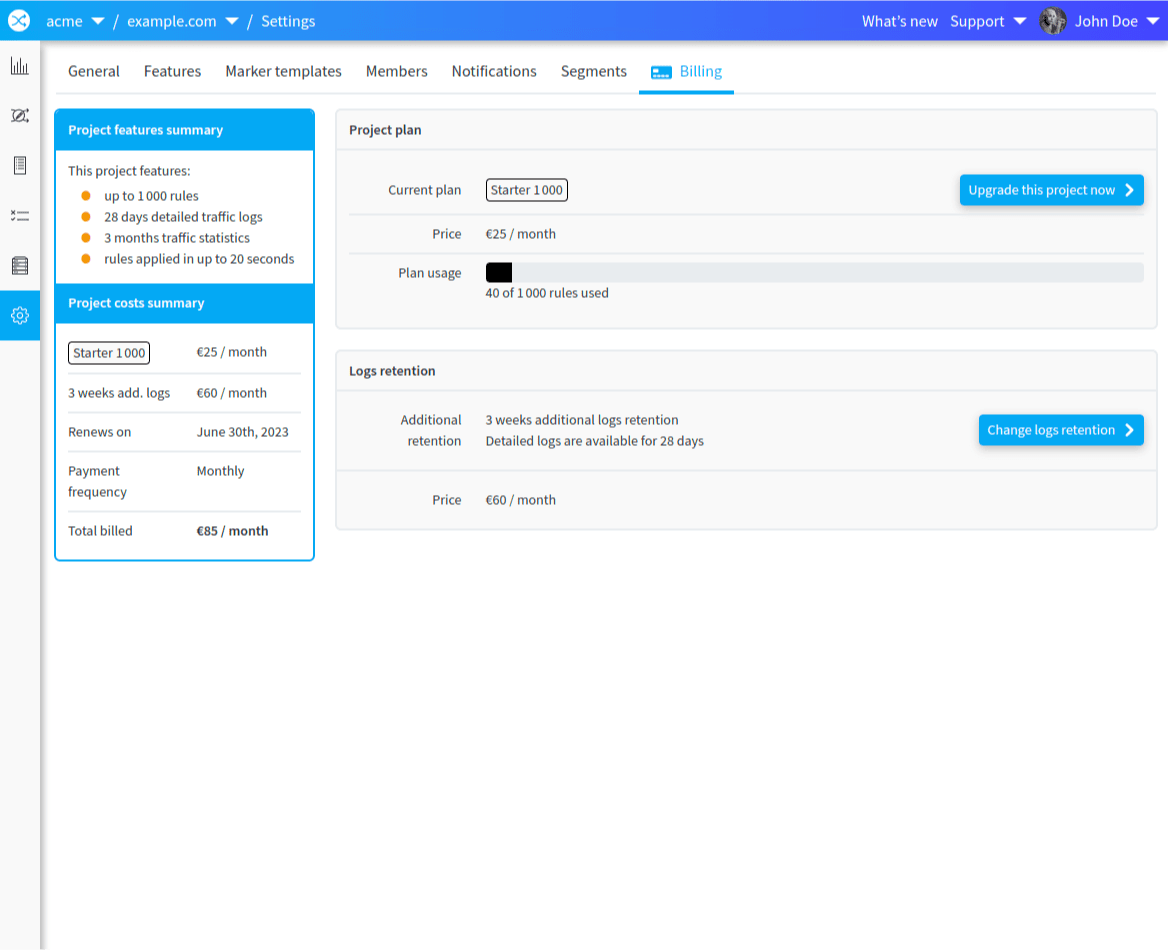The width and height of the screenshot is (1168, 950).
Task: Open the Support dropdown menu
Action: tap(988, 21)
